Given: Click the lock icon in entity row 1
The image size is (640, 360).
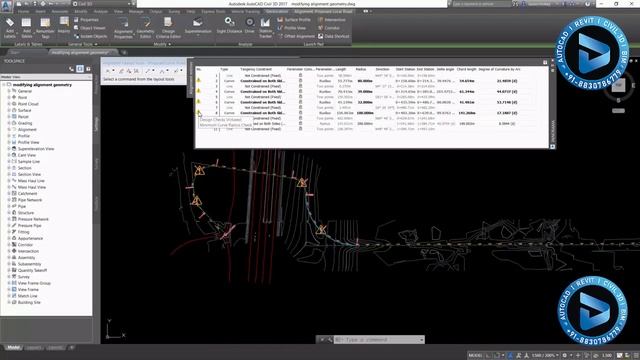Looking at the screenshot, I should [x=300, y=76].
